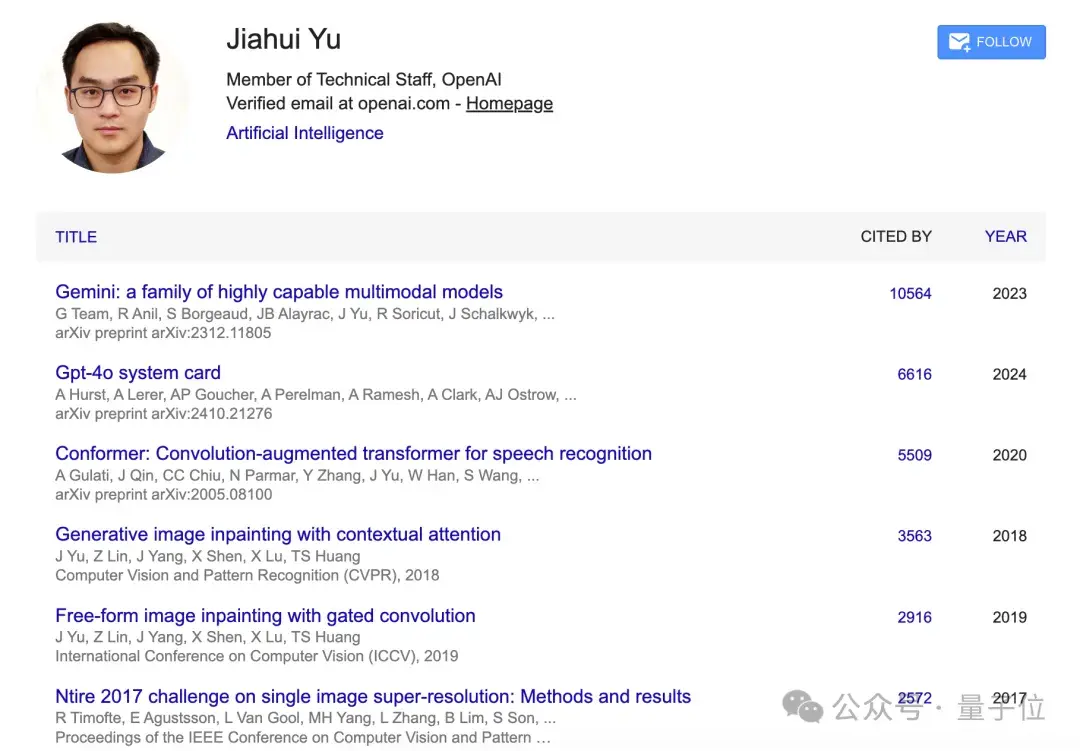Open Generative image inpainting contextual attention paper
Image resolution: width=1080 pixels, height=751 pixels.
[x=278, y=534]
